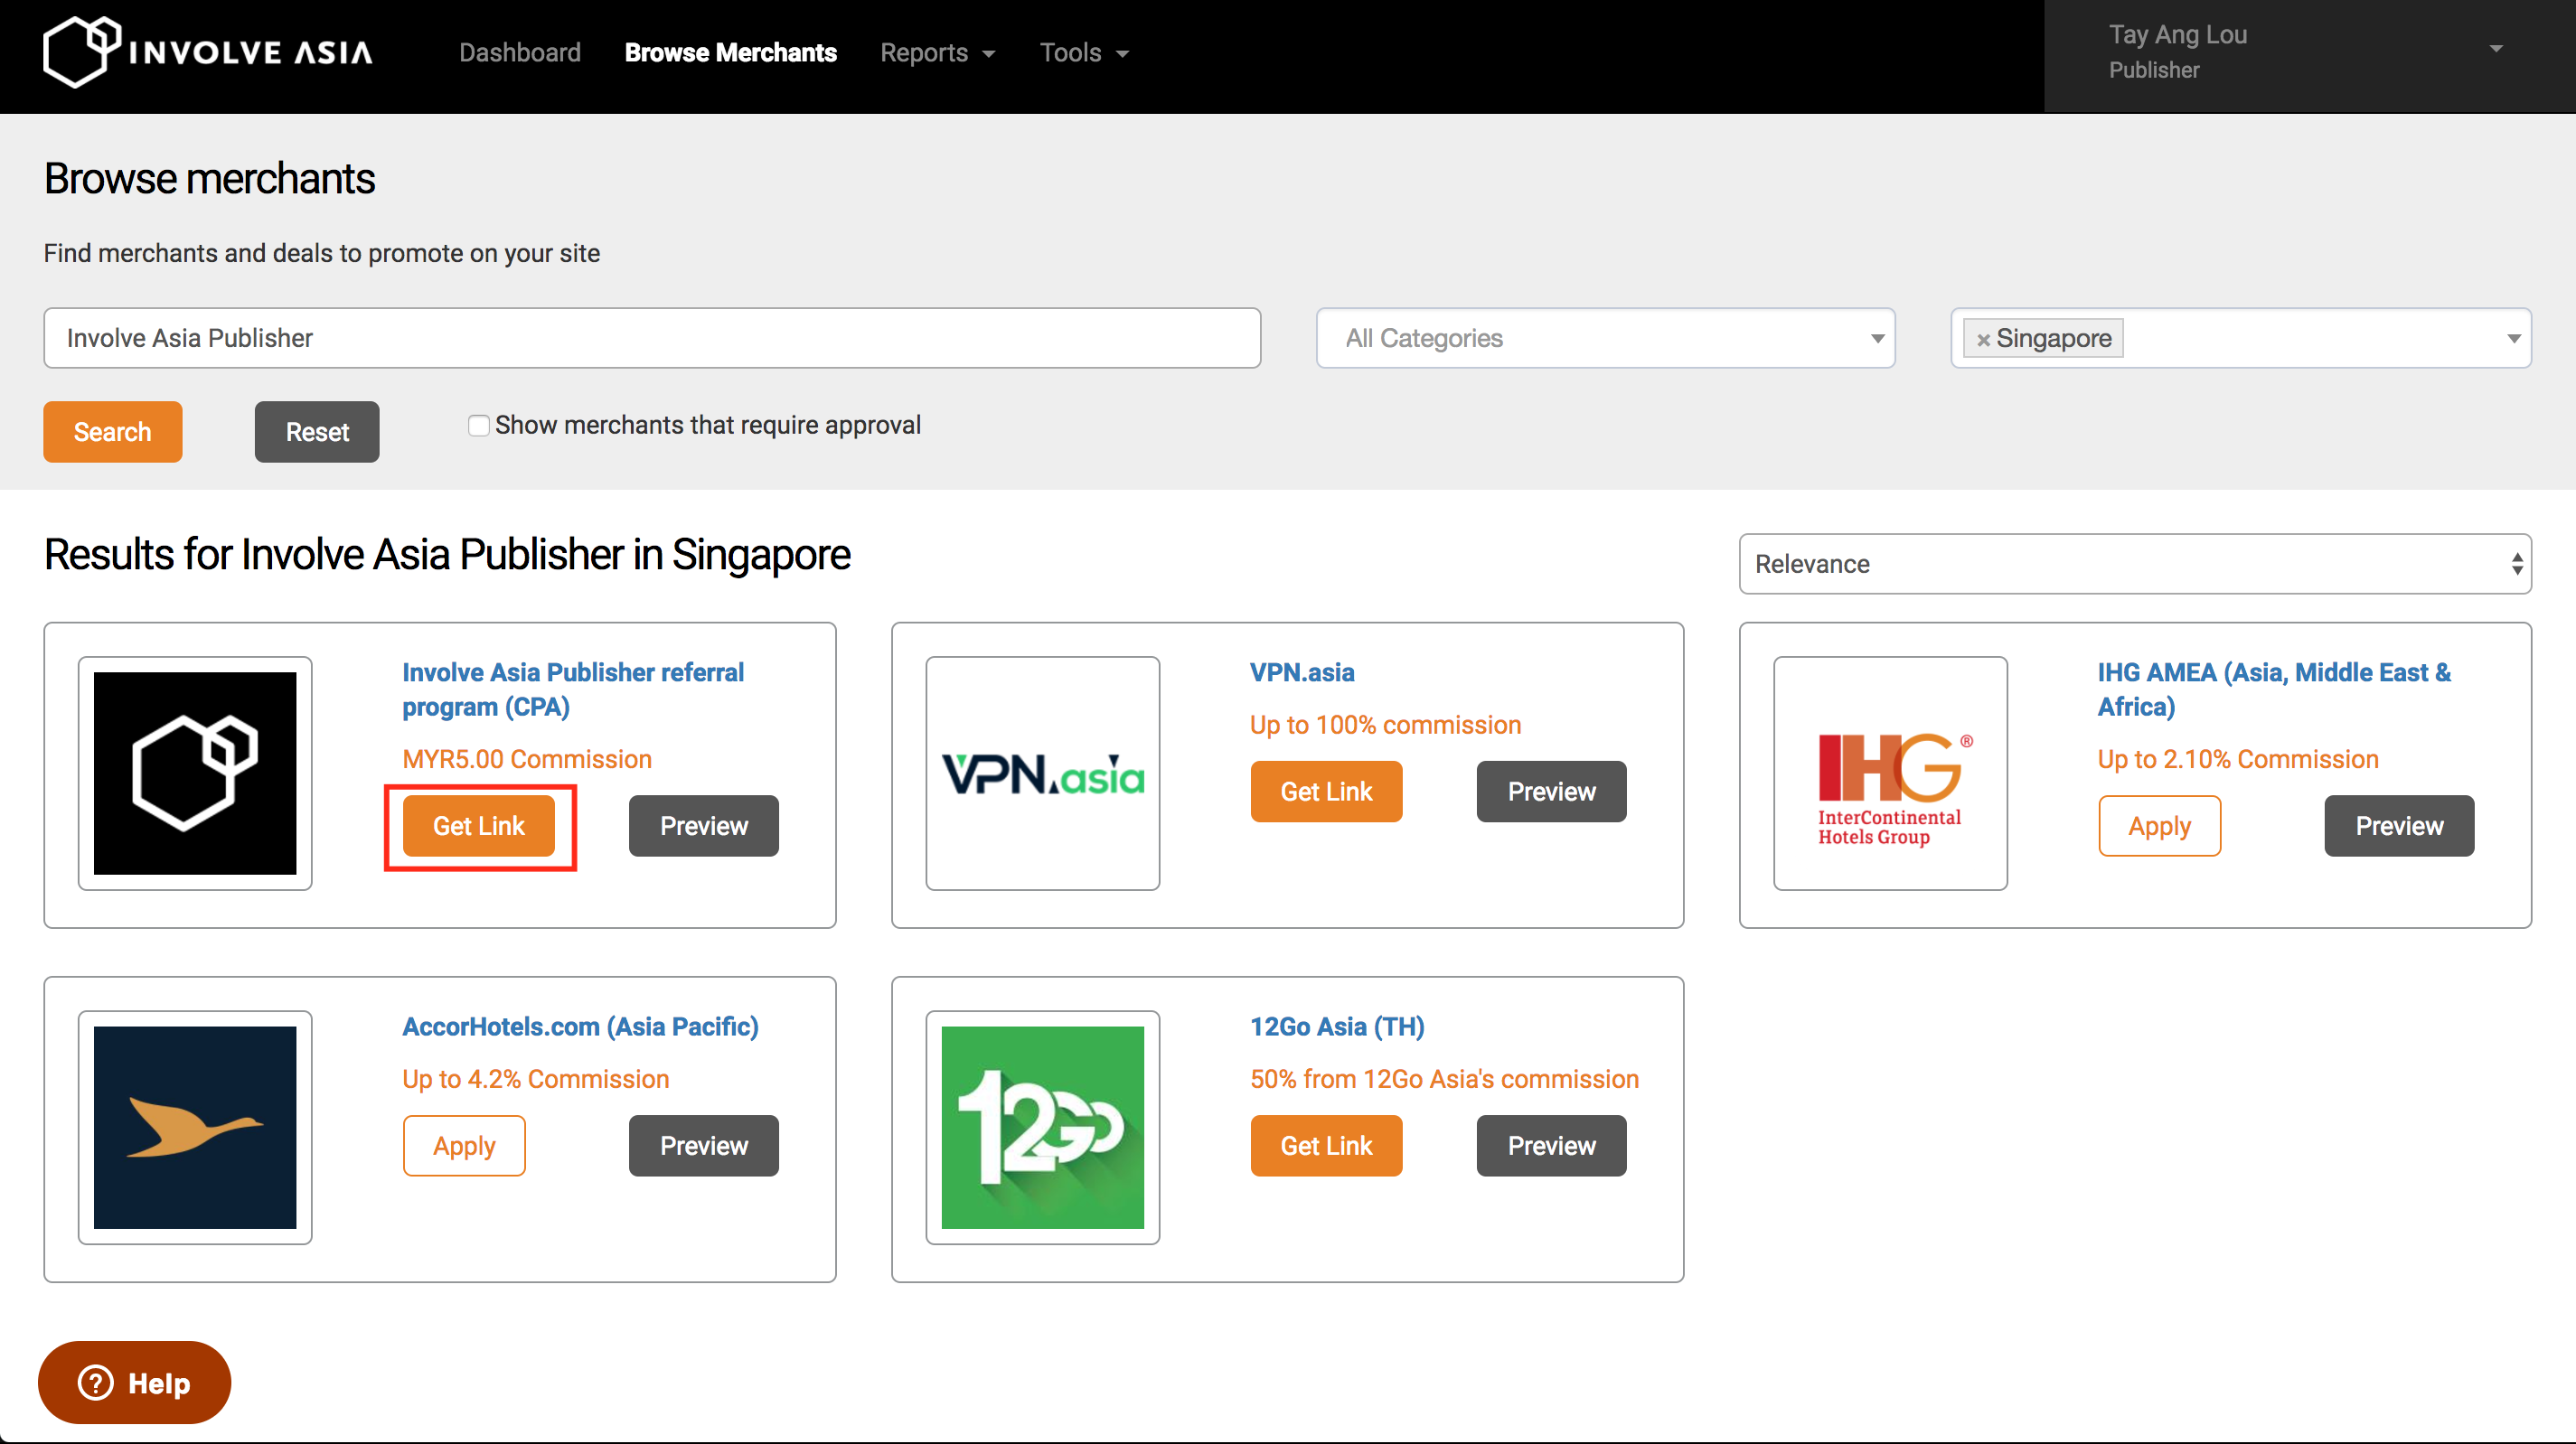Expand the Reports menu

[x=937, y=52]
